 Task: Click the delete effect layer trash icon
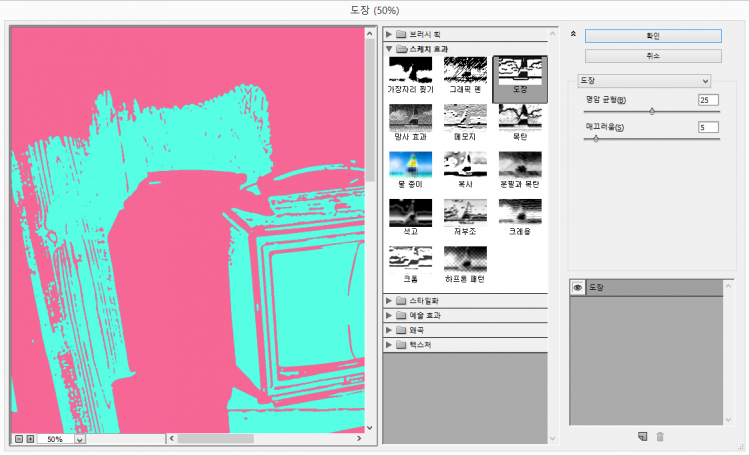coord(660,436)
